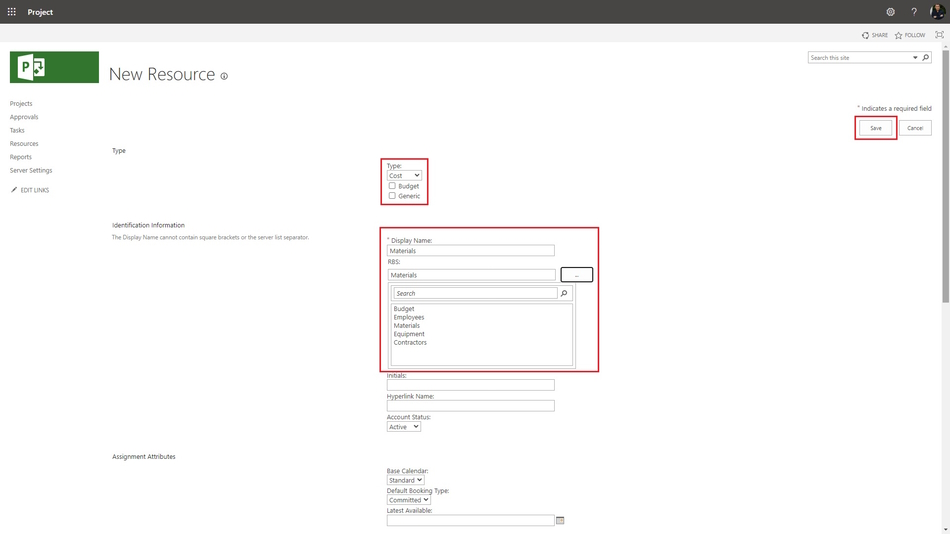The height and width of the screenshot is (534, 950).
Task: Click the Project Web App logo
Action: pos(54,67)
